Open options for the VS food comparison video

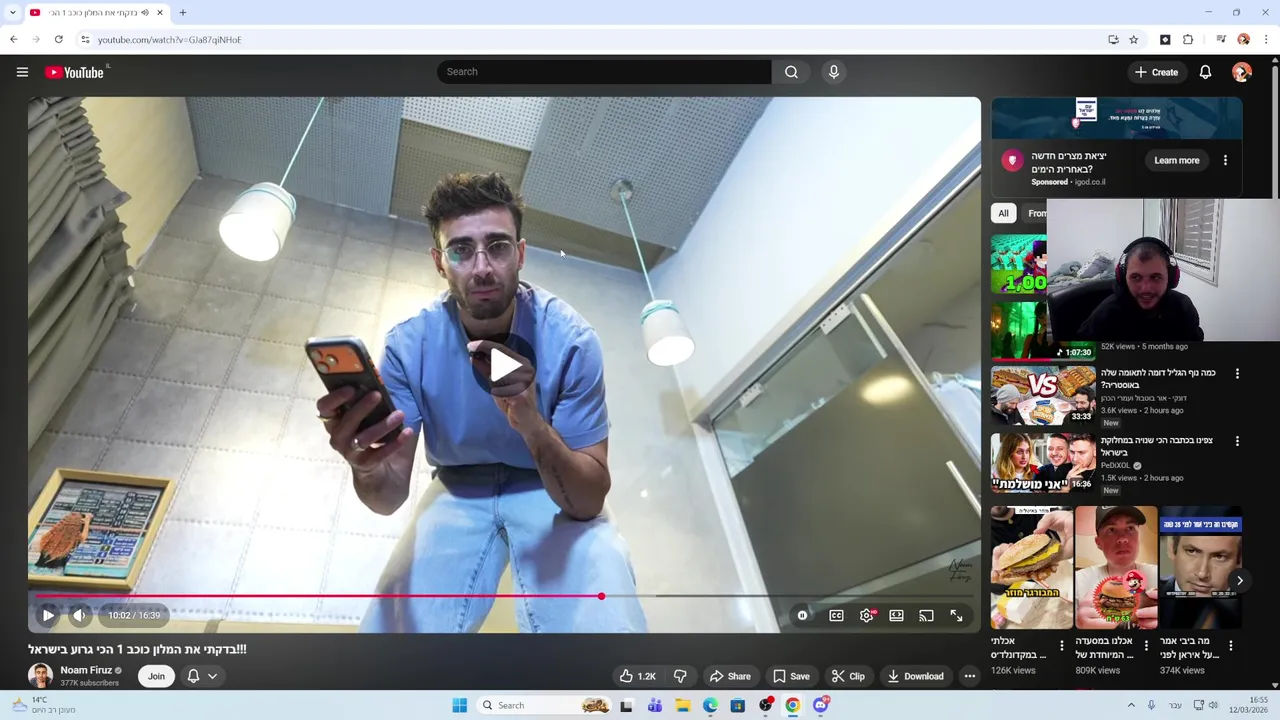(x=1237, y=373)
